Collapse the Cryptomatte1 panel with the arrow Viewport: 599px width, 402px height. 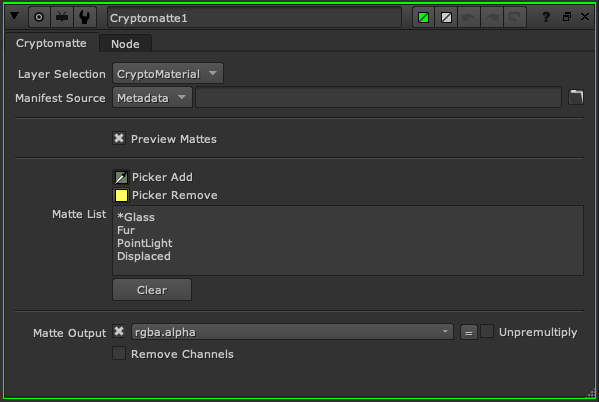pyautogui.click(x=15, y=16)
